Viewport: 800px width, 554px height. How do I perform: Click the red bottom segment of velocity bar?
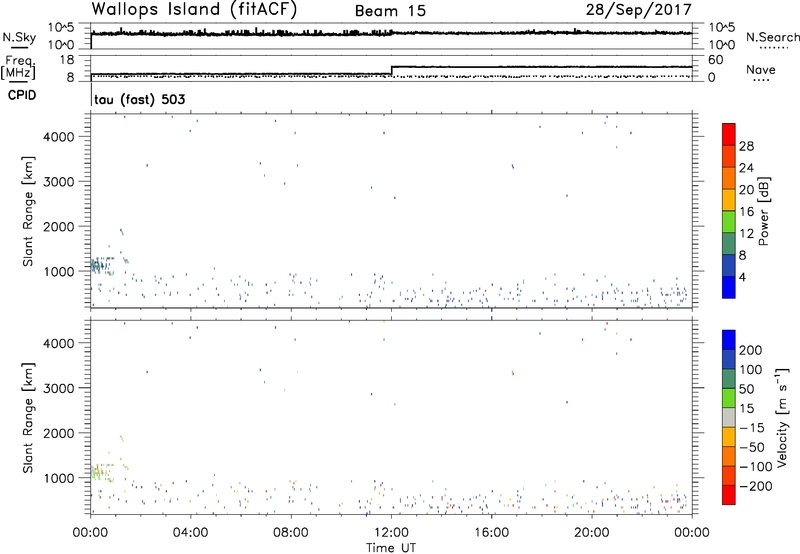point(729,495)
